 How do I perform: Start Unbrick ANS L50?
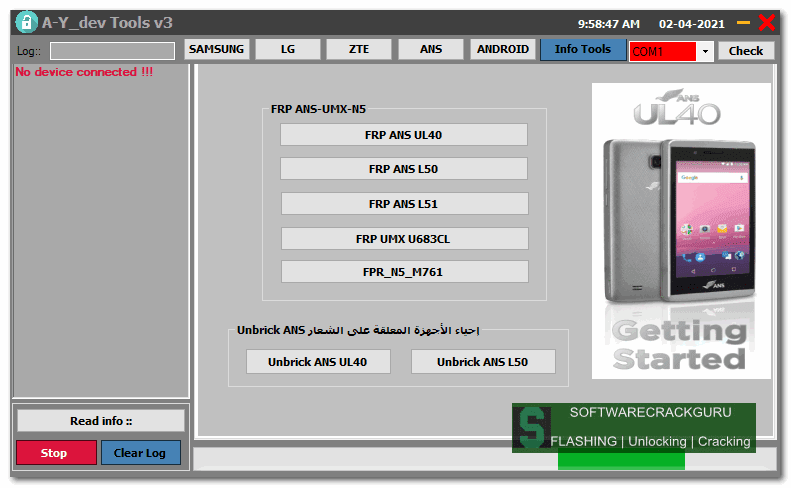coord(483,362)
